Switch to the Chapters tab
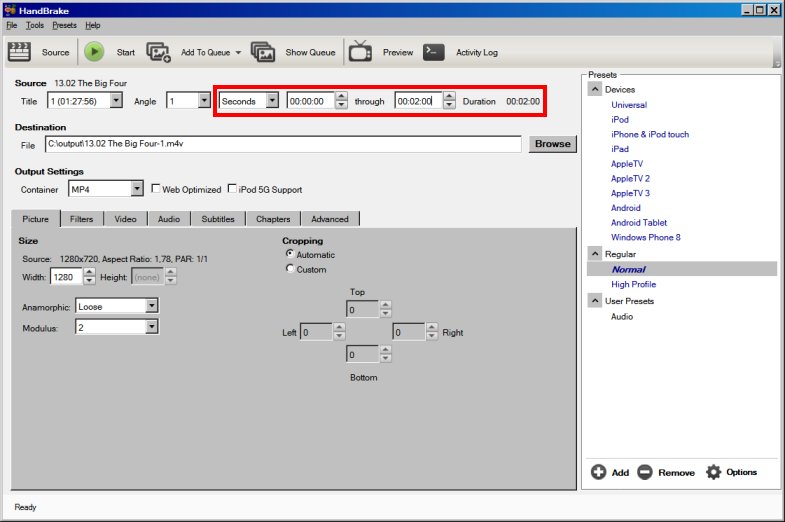 coord(273,219)
